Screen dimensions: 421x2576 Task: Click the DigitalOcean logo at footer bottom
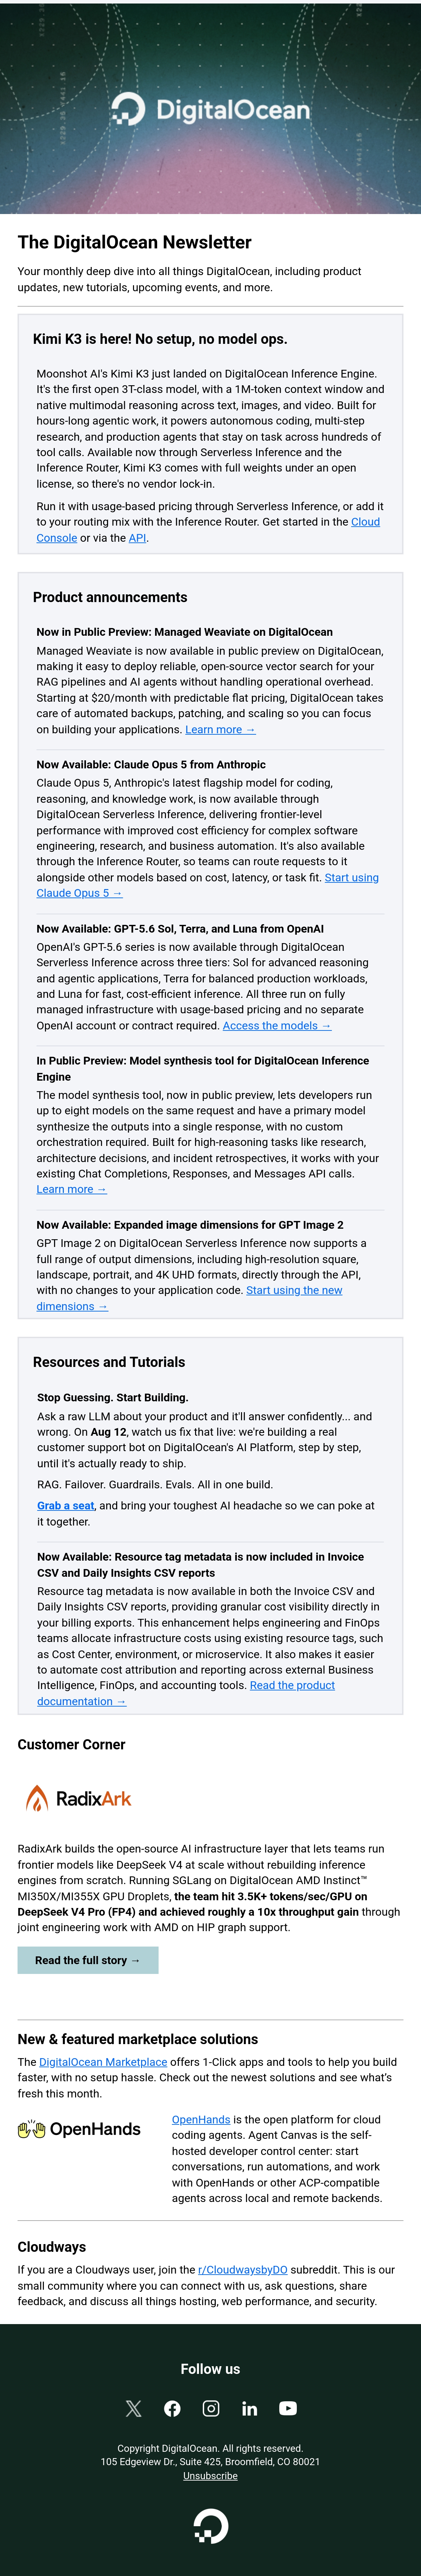(x=210, y=2525)
